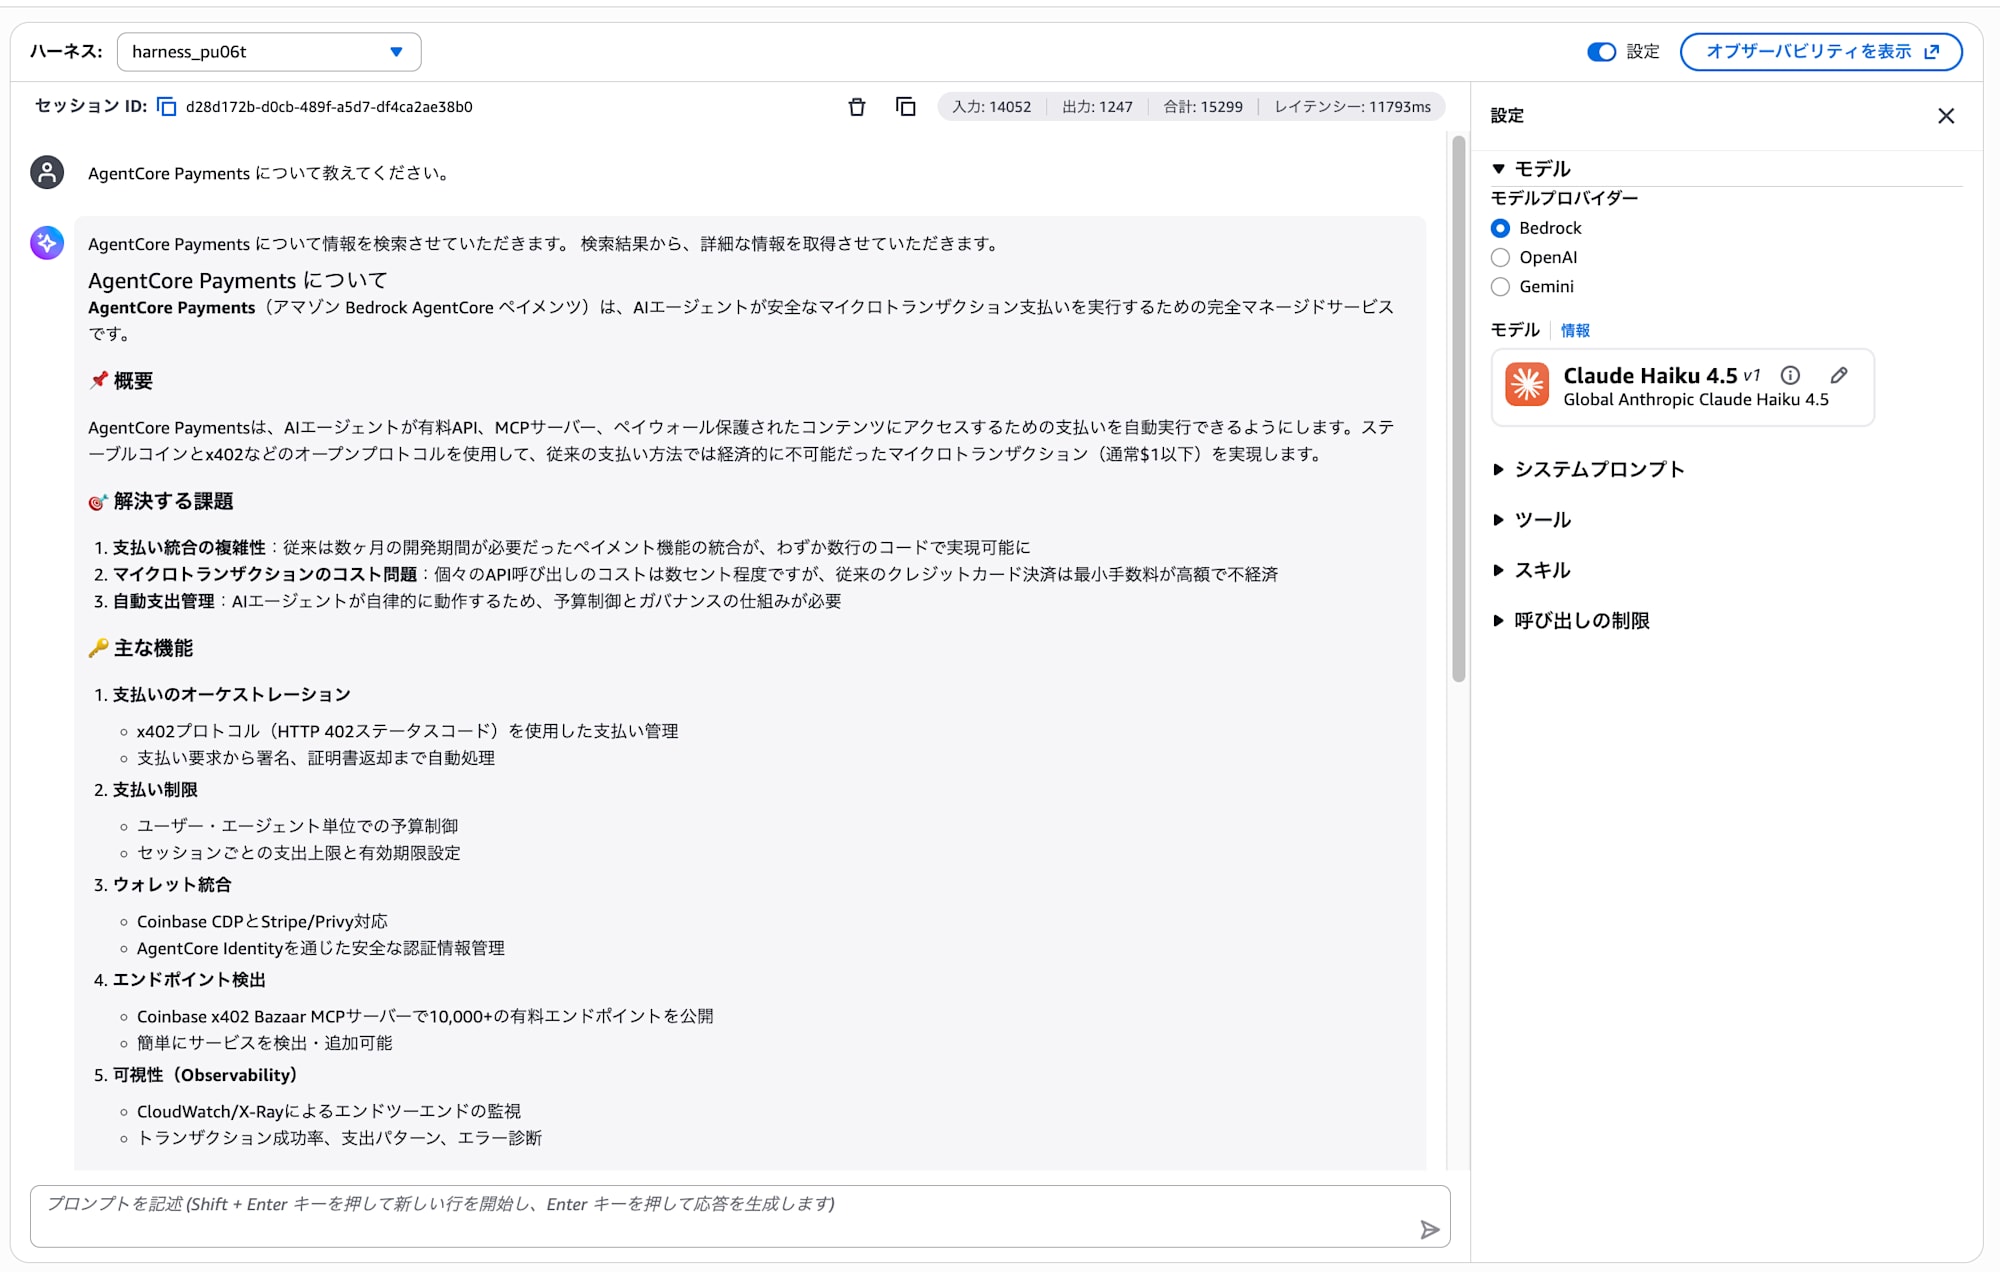
Task: Delete the session using the trash icon
Action: pos(857,107)
